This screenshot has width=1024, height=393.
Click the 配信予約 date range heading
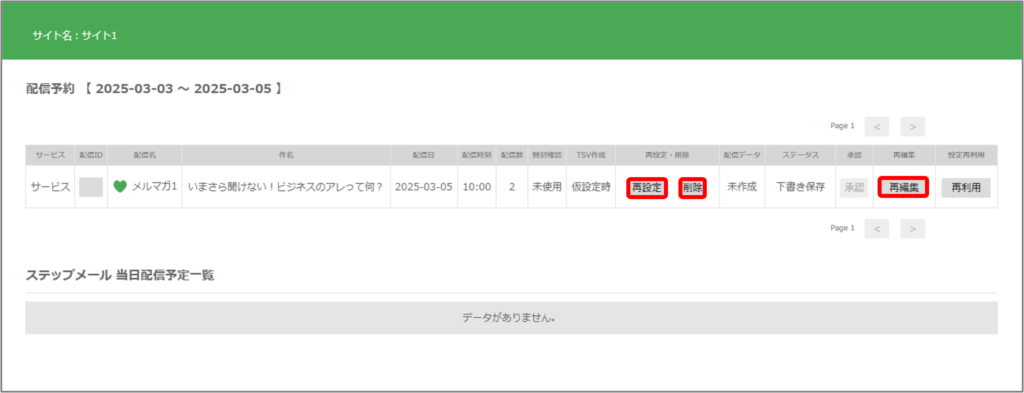click(x=154, y=89)
